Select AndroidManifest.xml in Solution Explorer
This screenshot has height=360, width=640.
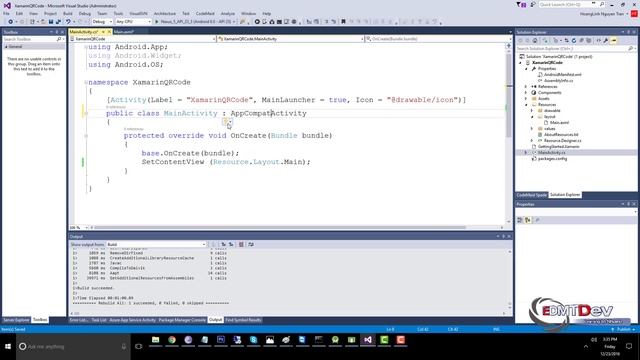tap(562, 75)
